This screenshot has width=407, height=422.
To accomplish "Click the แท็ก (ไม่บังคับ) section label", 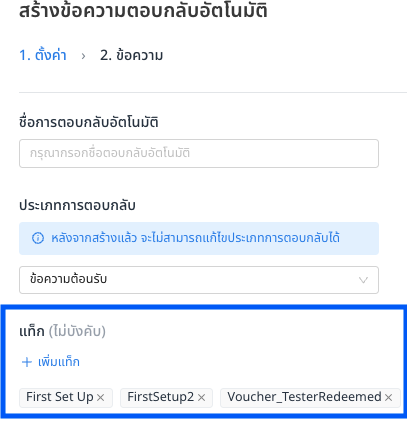I will 62,331.
